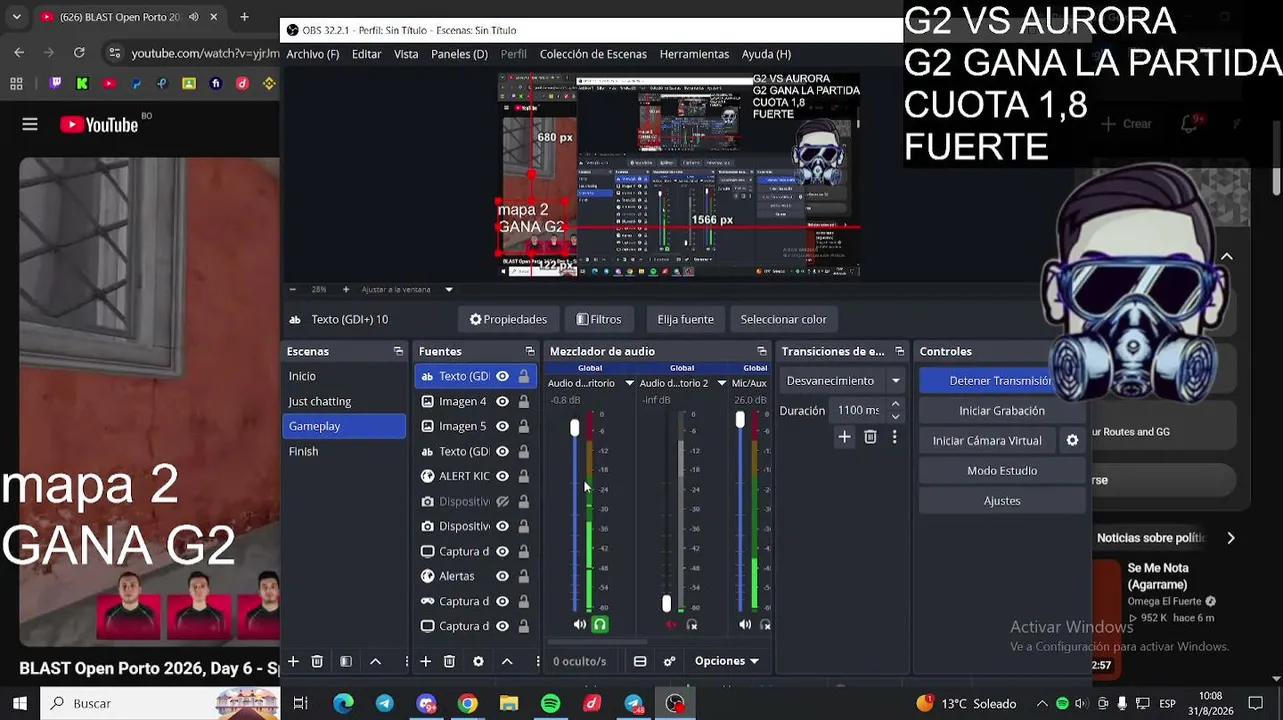Open the Kick bookmark in the browser
Viewport: 1283px width, 720px height.
(82, 84)
